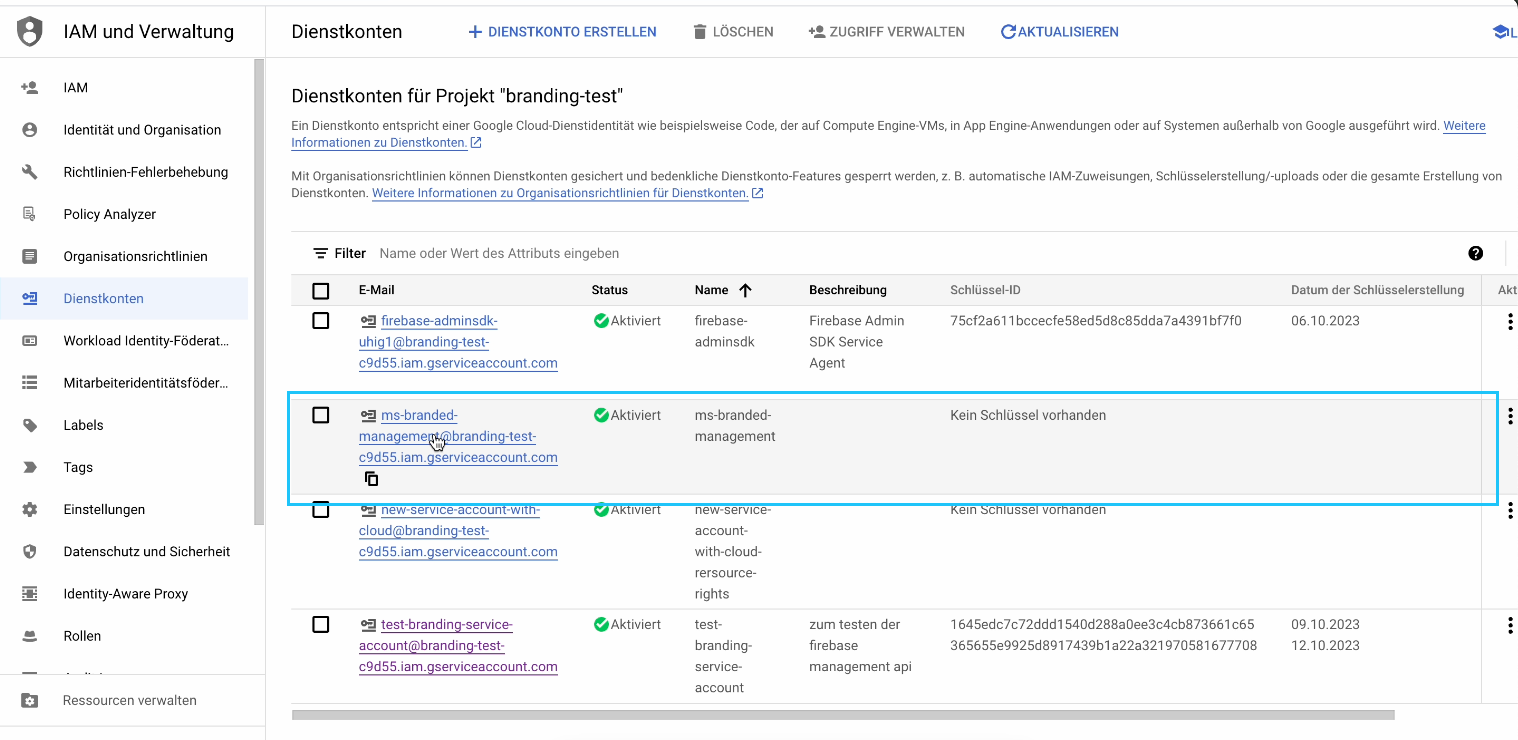Click the Richtlinien-Fehlerbehebung wrench icon

[30, 172]
